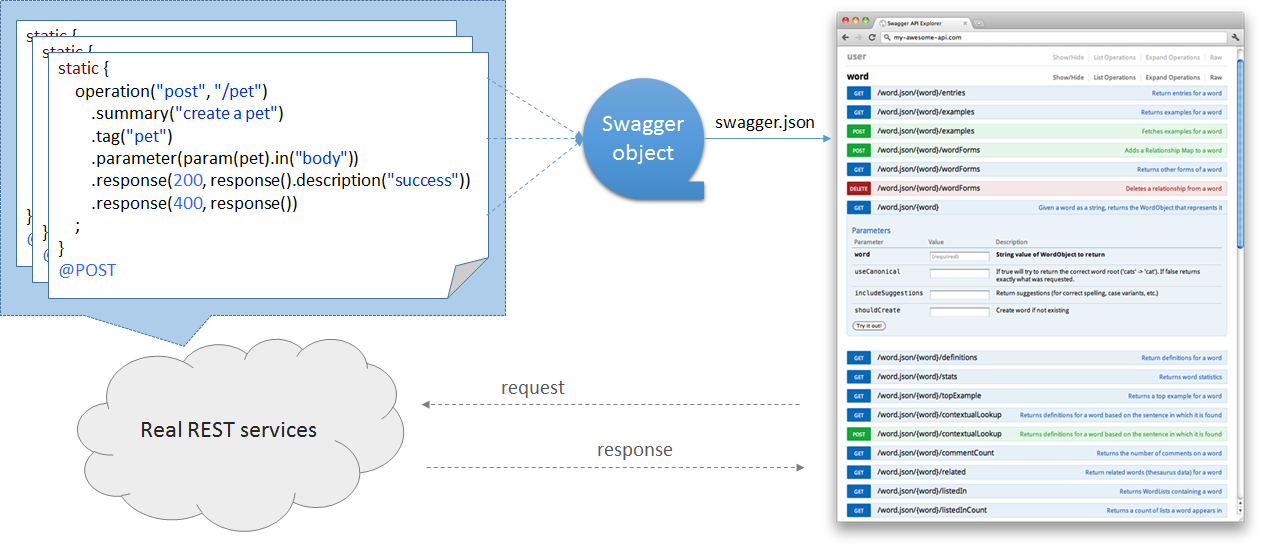Open a new browser tab
Image resolution: width=1263 pixels, height=548 pixels.
point(978,23)
